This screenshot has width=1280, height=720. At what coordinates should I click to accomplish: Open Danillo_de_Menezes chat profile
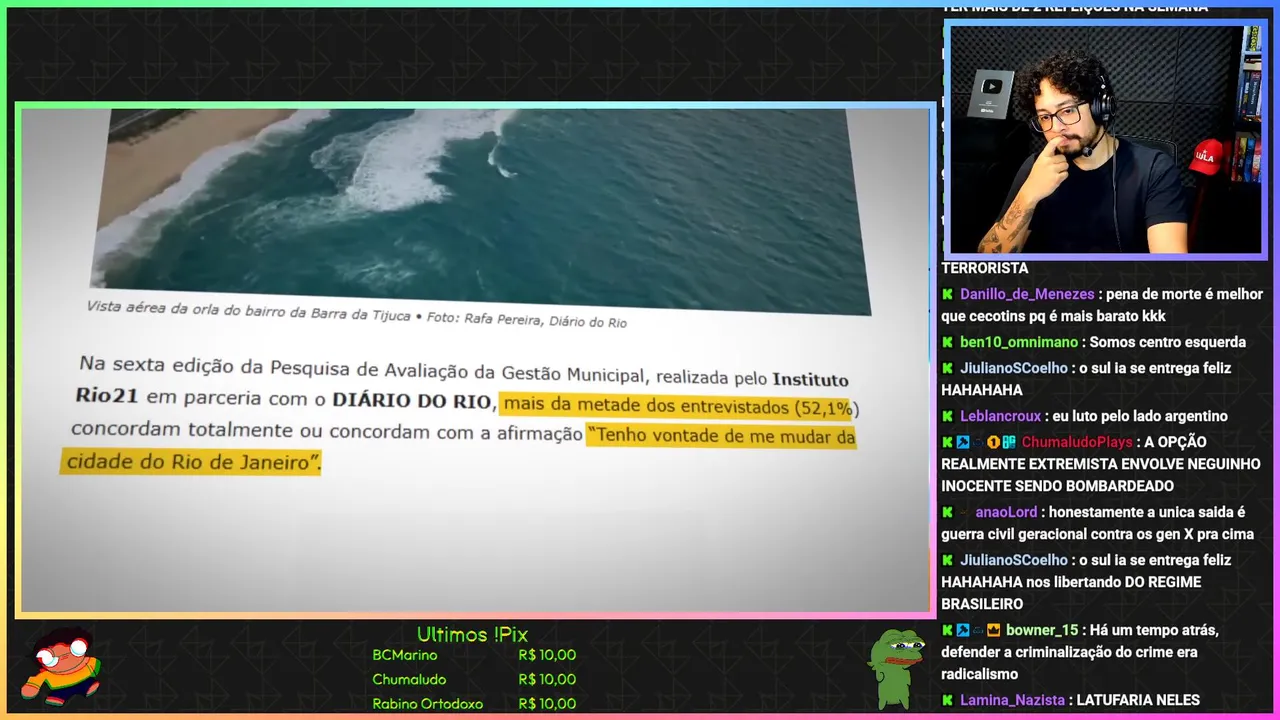(1027, 294)
